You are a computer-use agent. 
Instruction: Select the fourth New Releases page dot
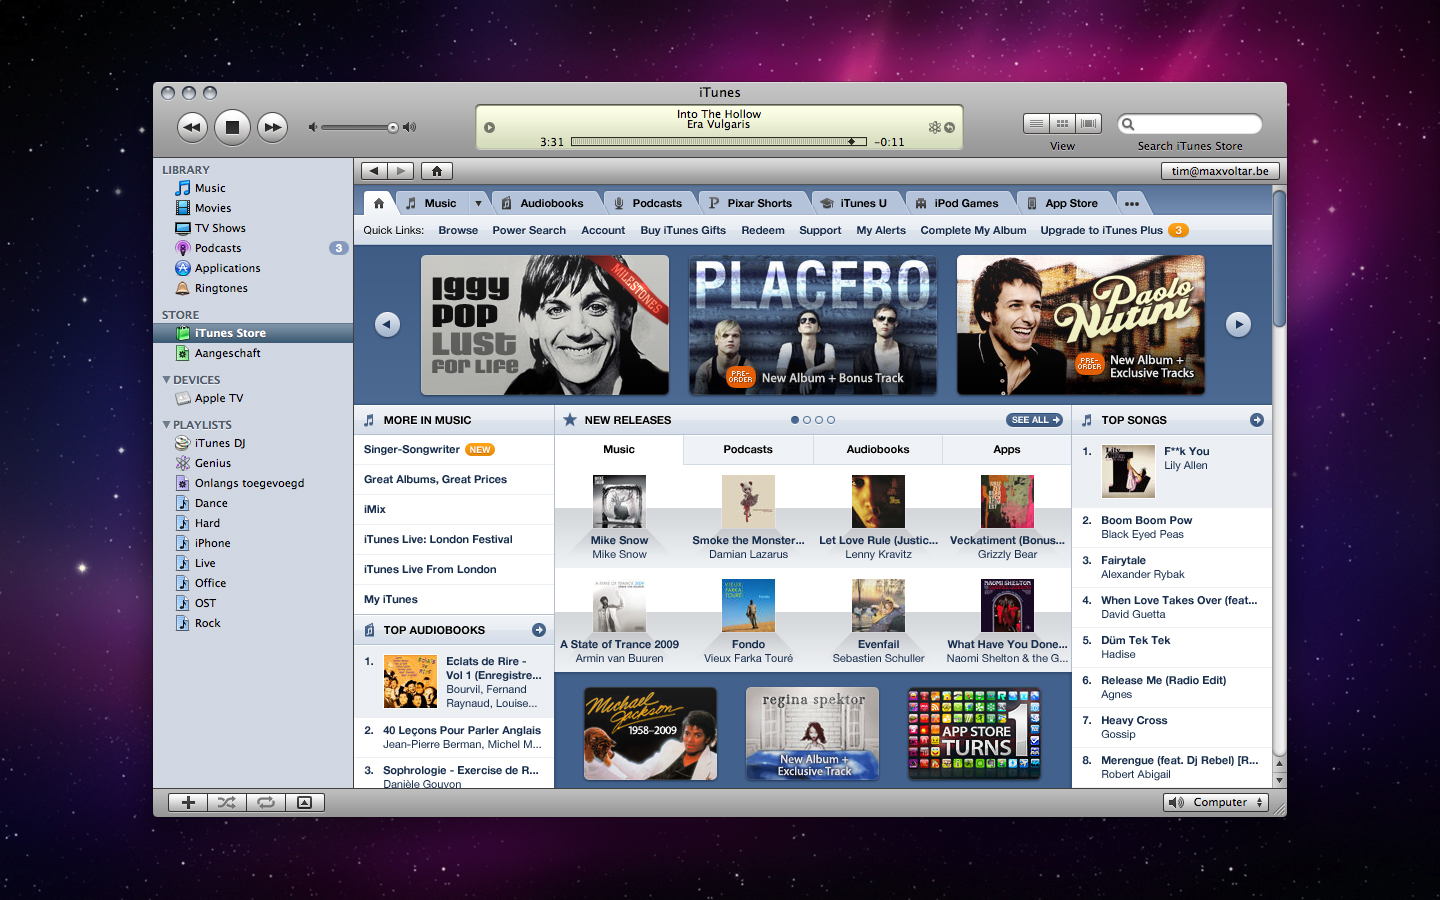point(831,420)
